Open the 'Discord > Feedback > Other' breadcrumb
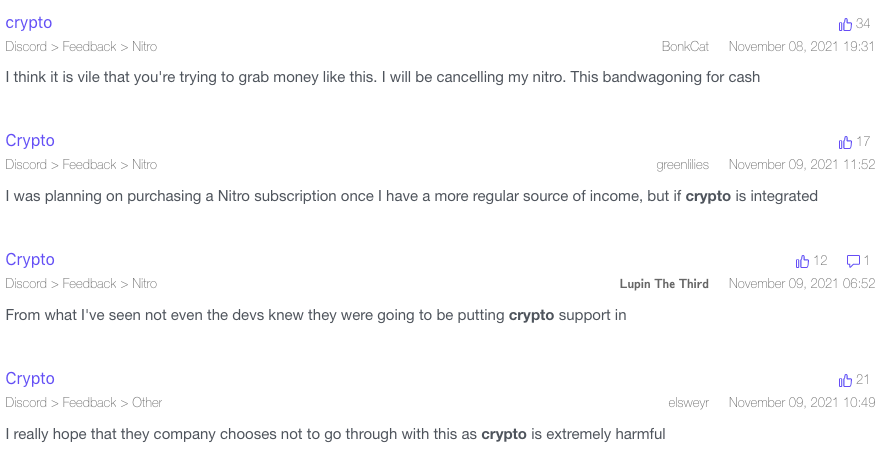Viewport: 885px width, 456px height. pos(84,402)
